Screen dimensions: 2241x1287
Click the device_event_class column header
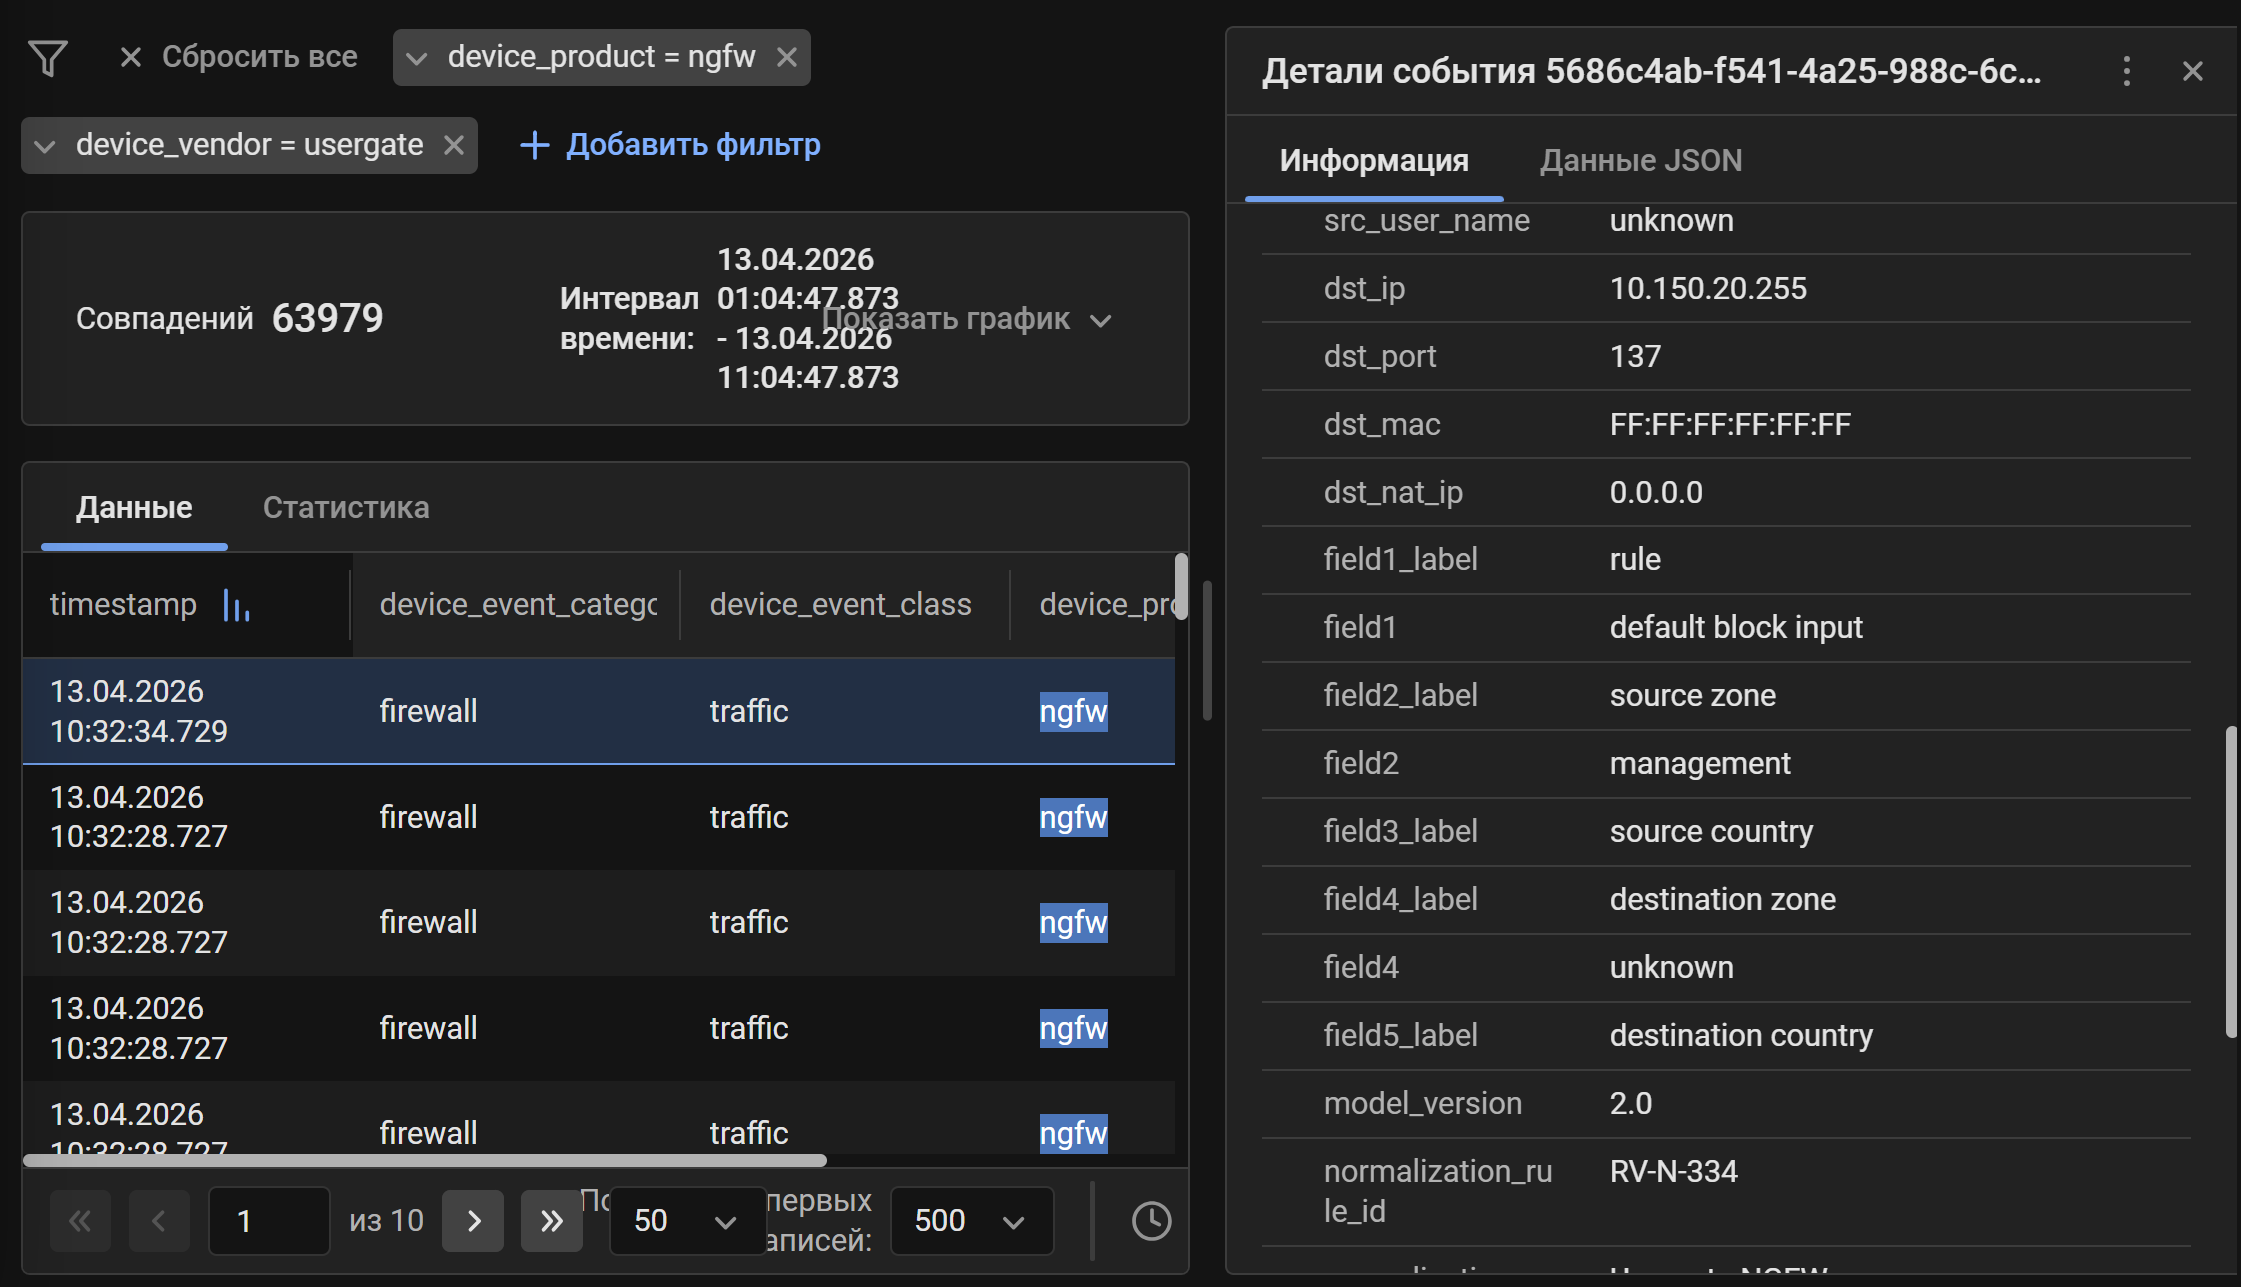[x=840, y=604]
